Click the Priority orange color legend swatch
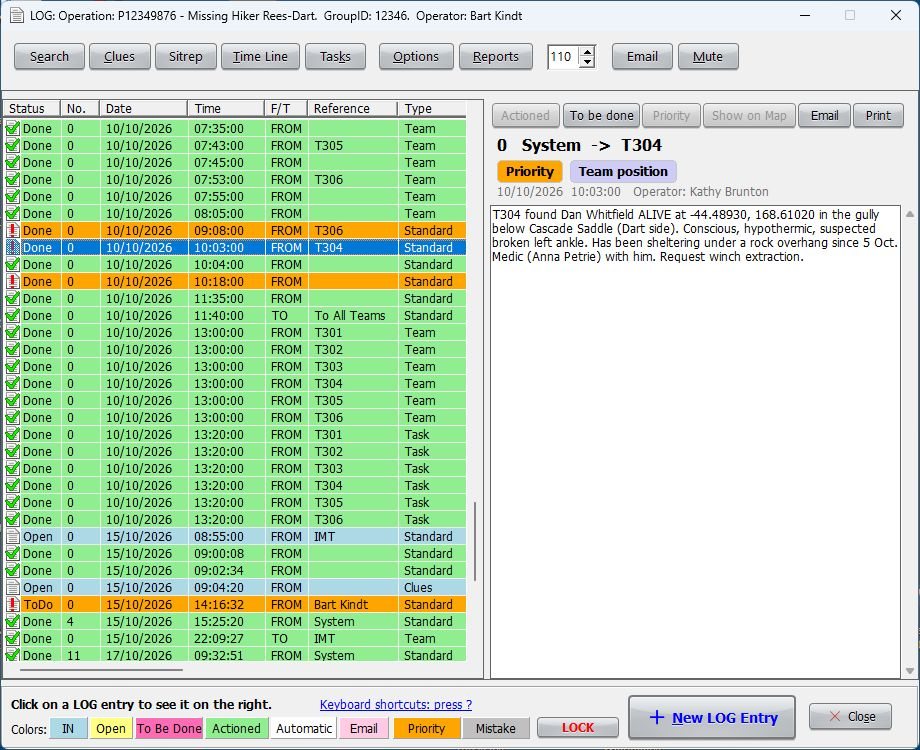 pos(426,728)
